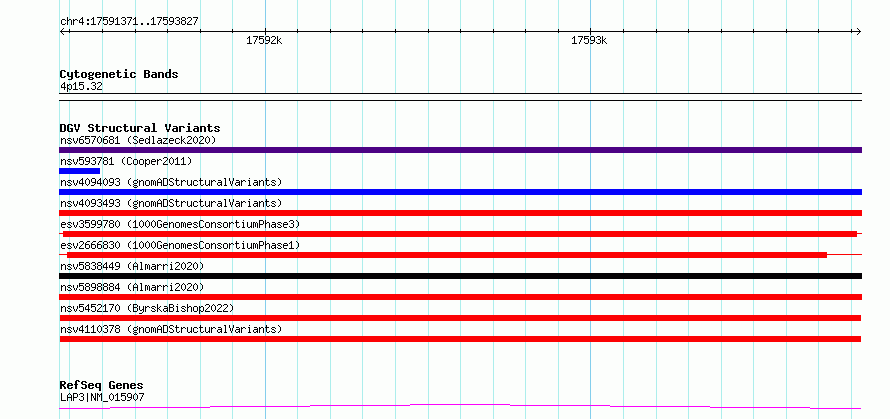Open variant nsv5452170 (ByrskaBishop2022) label
Screen dimensions: 890x419
click(x=147, y=308)
